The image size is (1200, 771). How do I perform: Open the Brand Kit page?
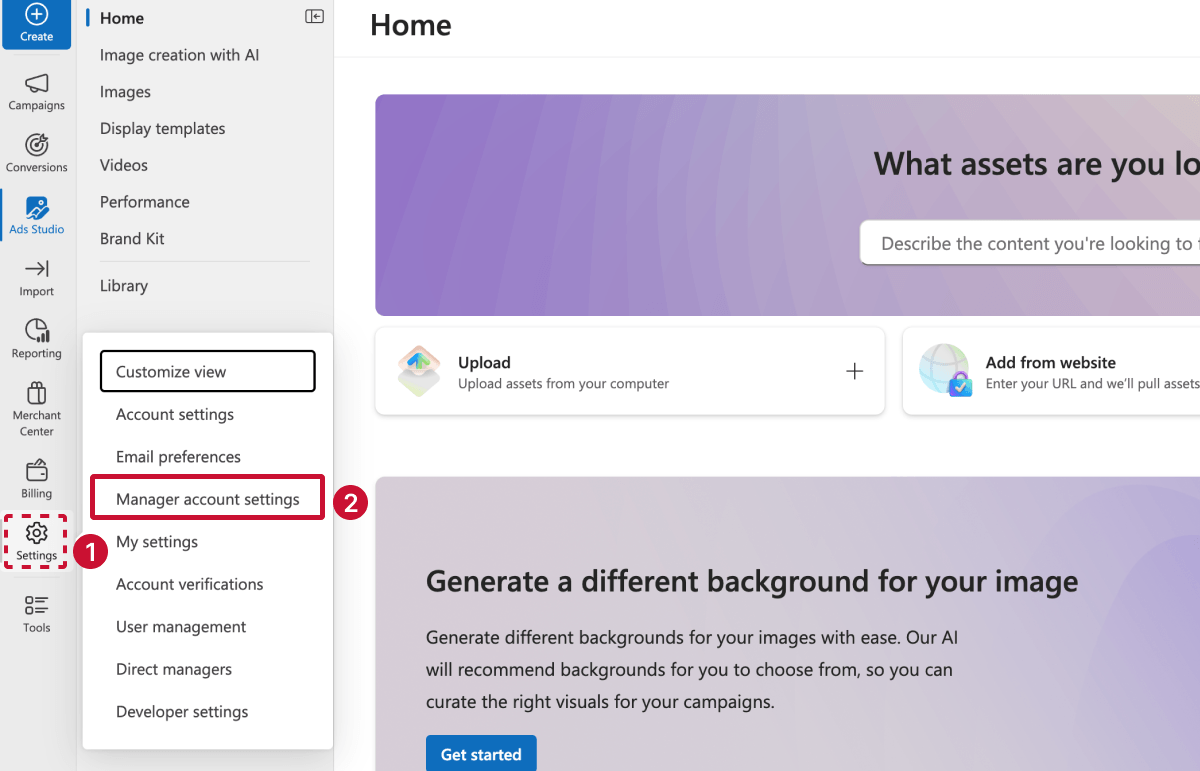[x=131, y=238]
